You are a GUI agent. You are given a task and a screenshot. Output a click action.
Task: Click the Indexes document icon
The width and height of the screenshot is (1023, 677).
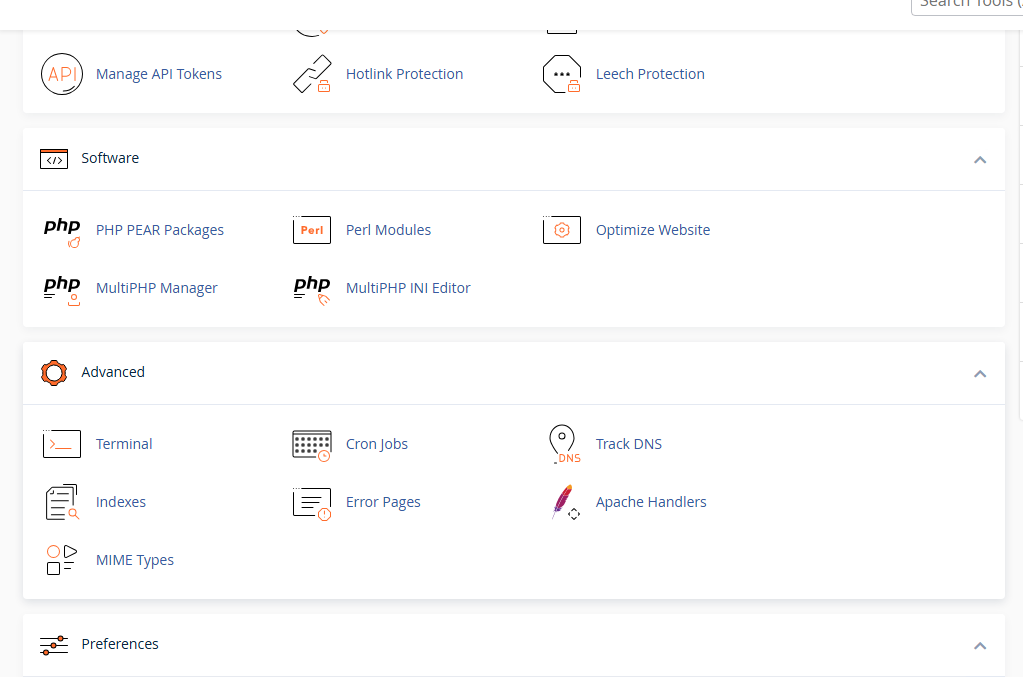click(62, 502)
